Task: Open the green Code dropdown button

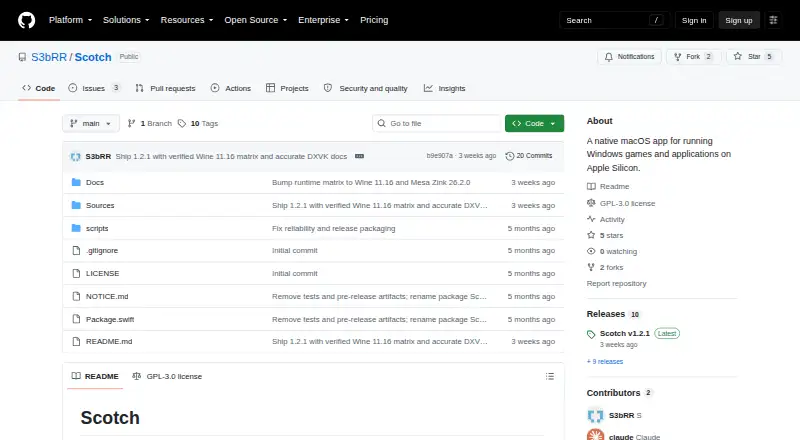Action: tap(534, 124)
